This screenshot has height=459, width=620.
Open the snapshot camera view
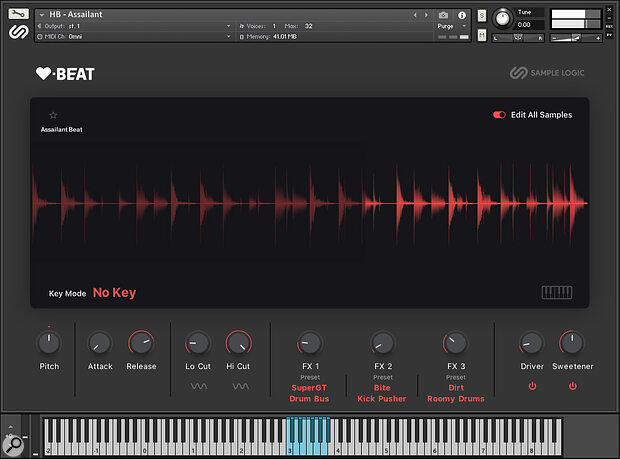pyautogui.click(x=443, y=15)
